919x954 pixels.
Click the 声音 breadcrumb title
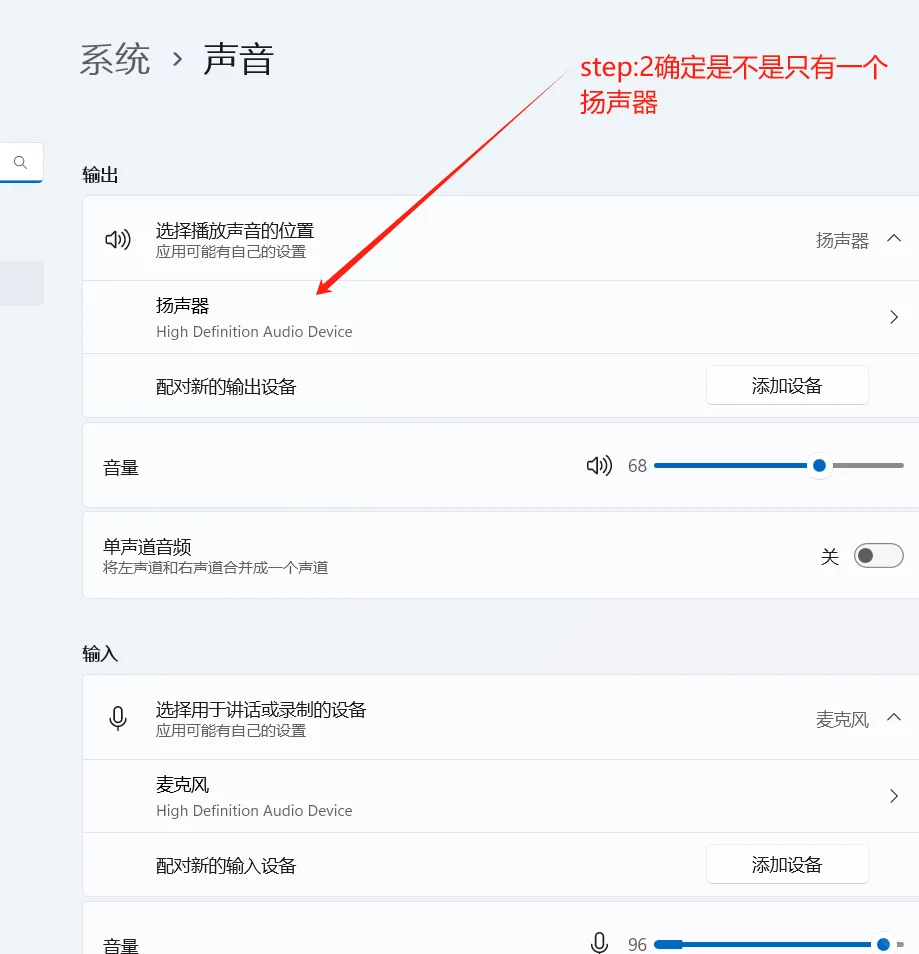238,60
